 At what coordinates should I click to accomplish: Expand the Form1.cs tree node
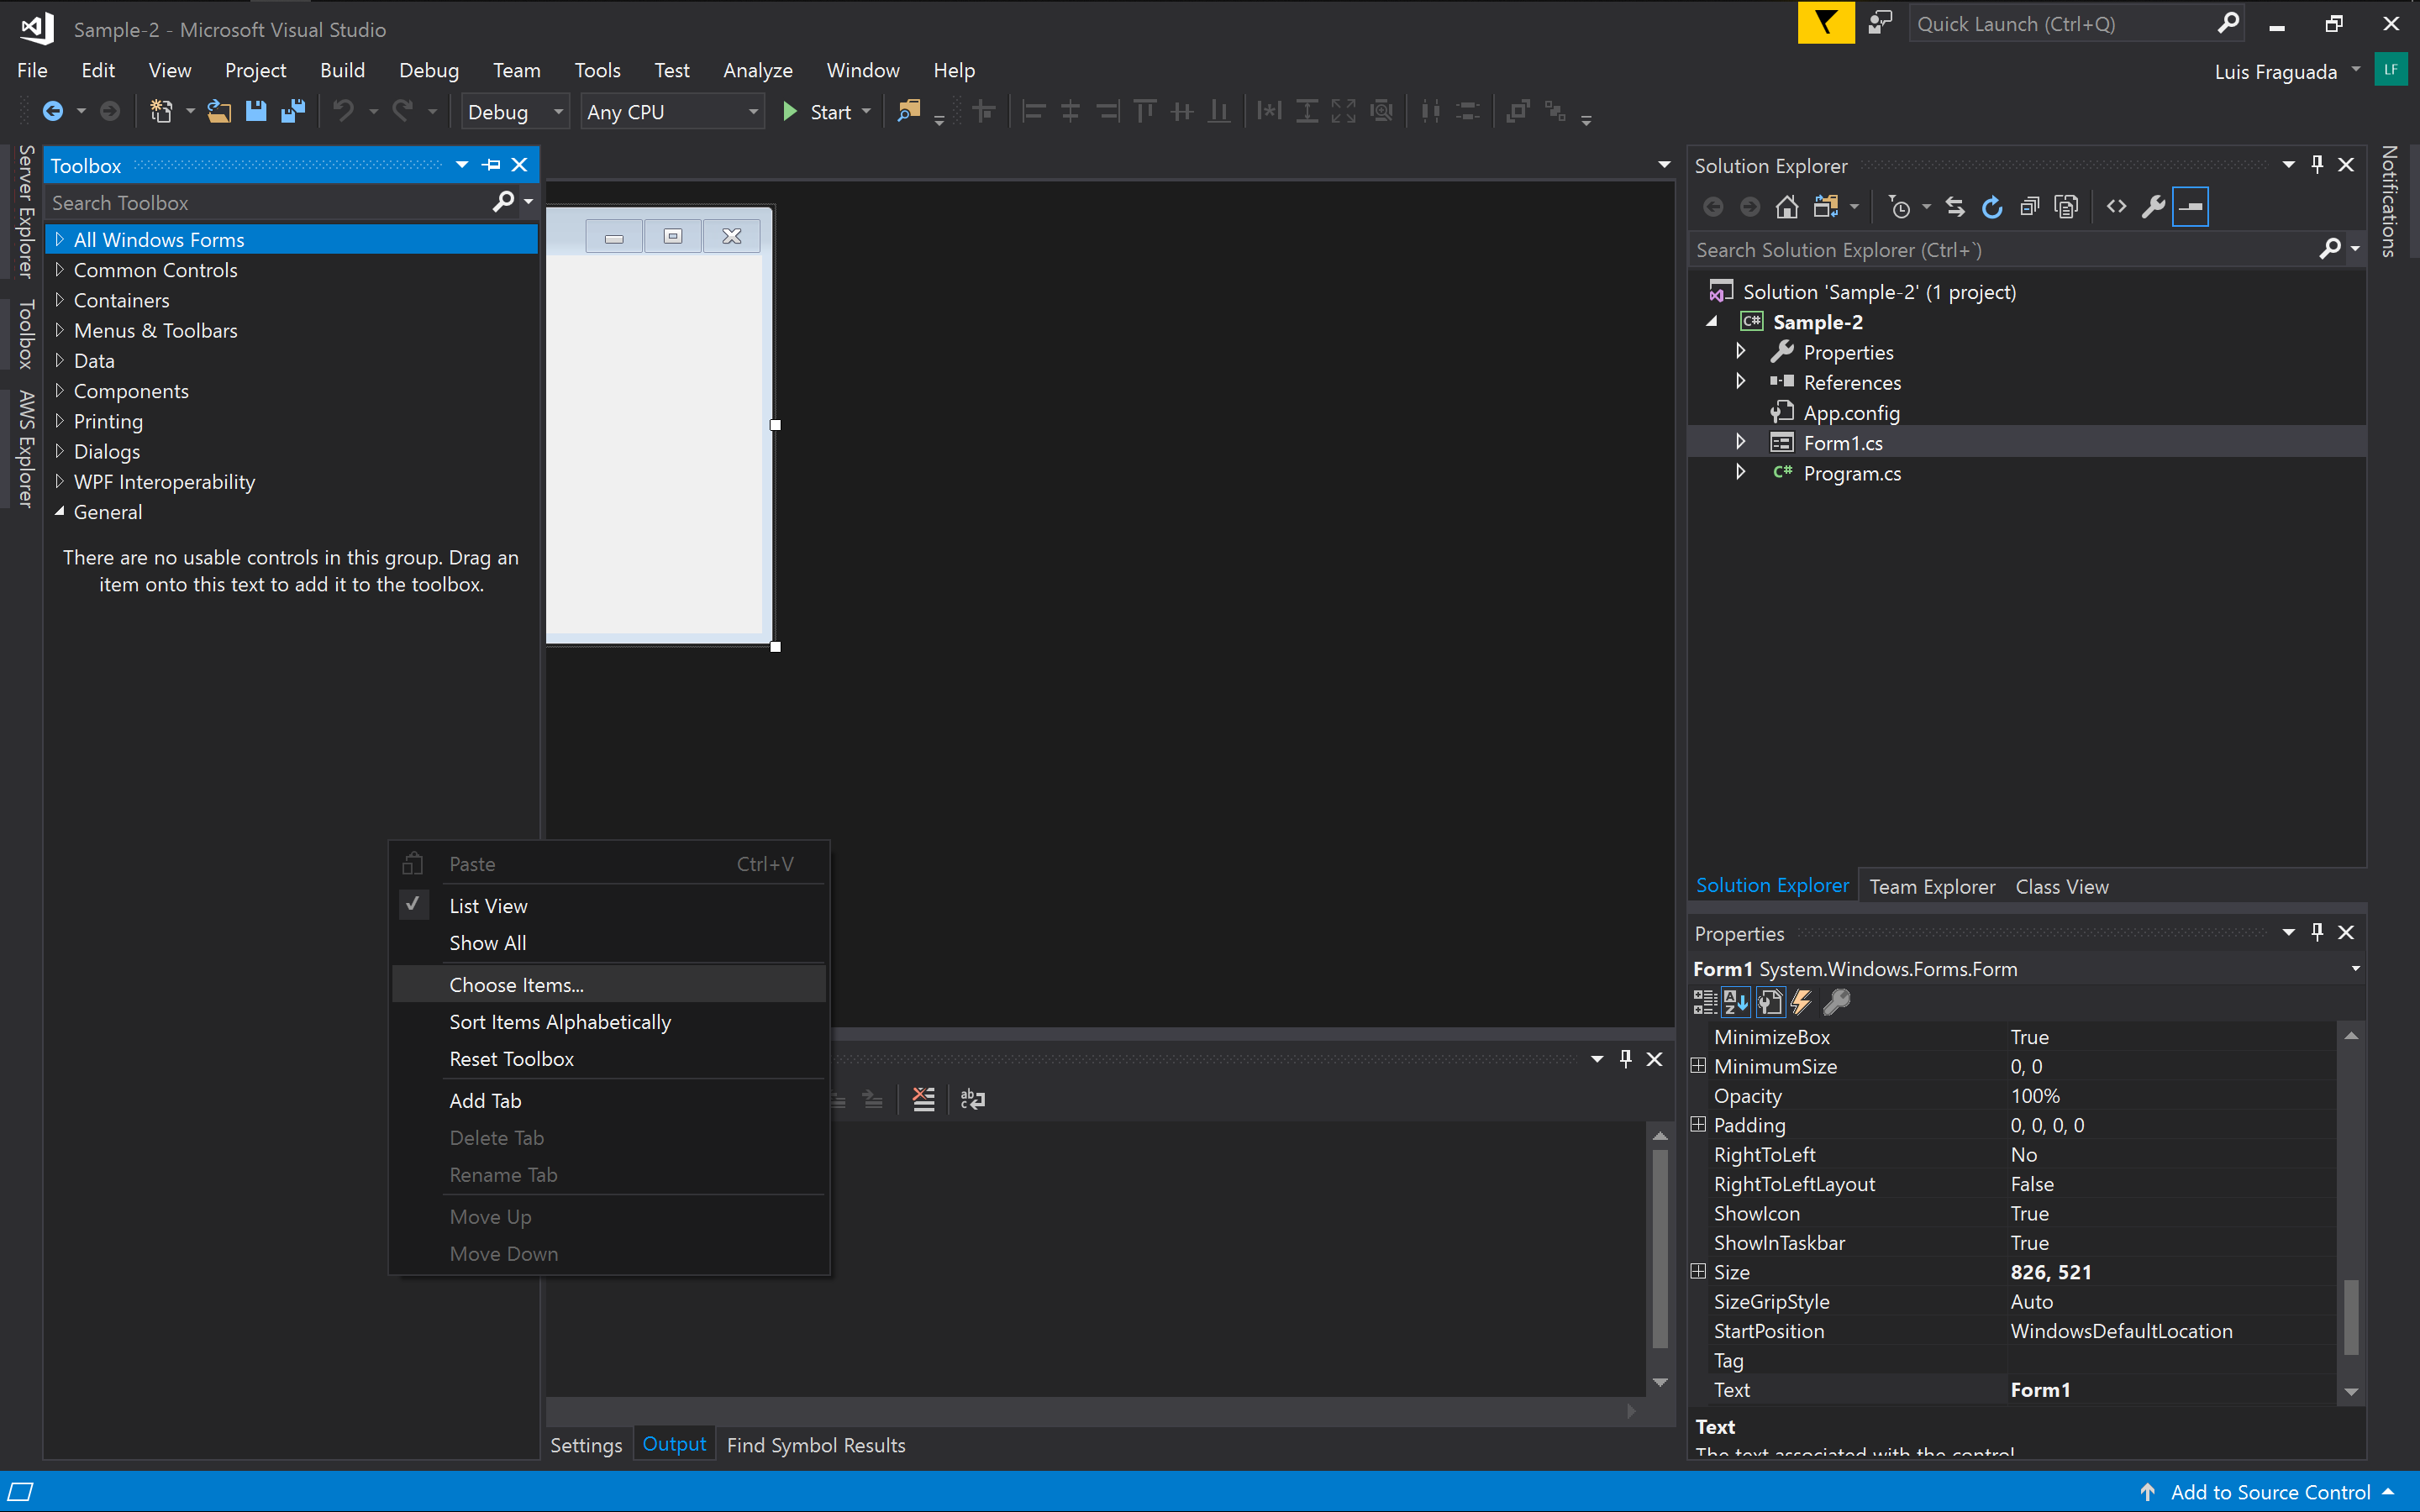pos(1741,442)
